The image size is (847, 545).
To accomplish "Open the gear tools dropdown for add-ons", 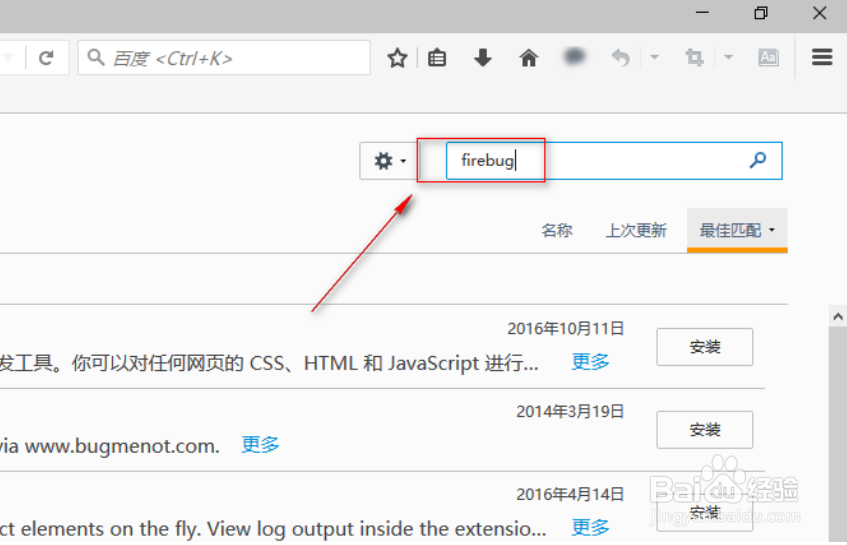I will tap(389, 160).
